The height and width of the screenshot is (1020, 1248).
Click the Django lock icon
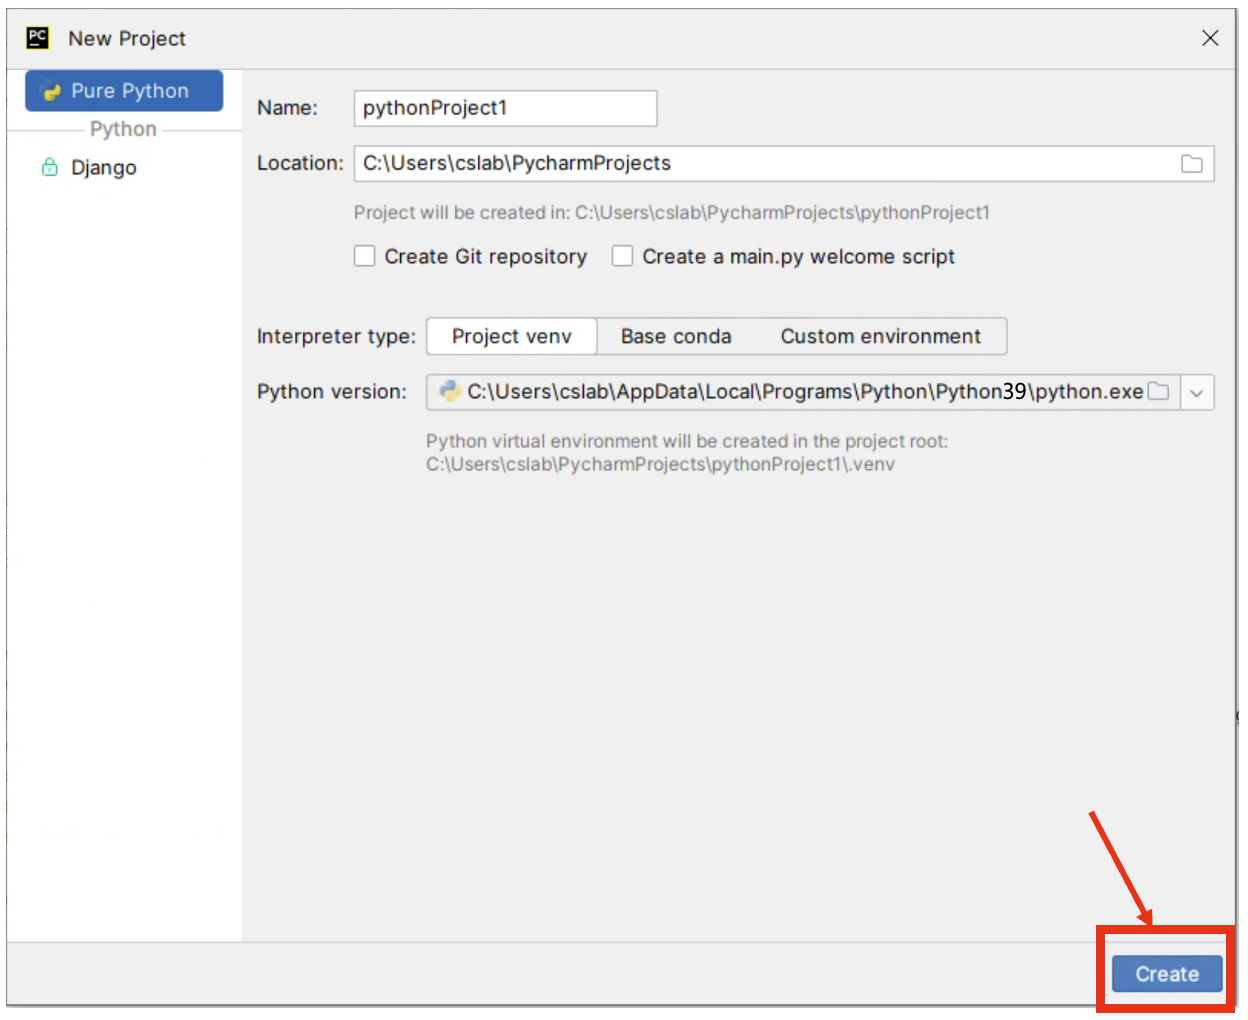tap(49, 167)
